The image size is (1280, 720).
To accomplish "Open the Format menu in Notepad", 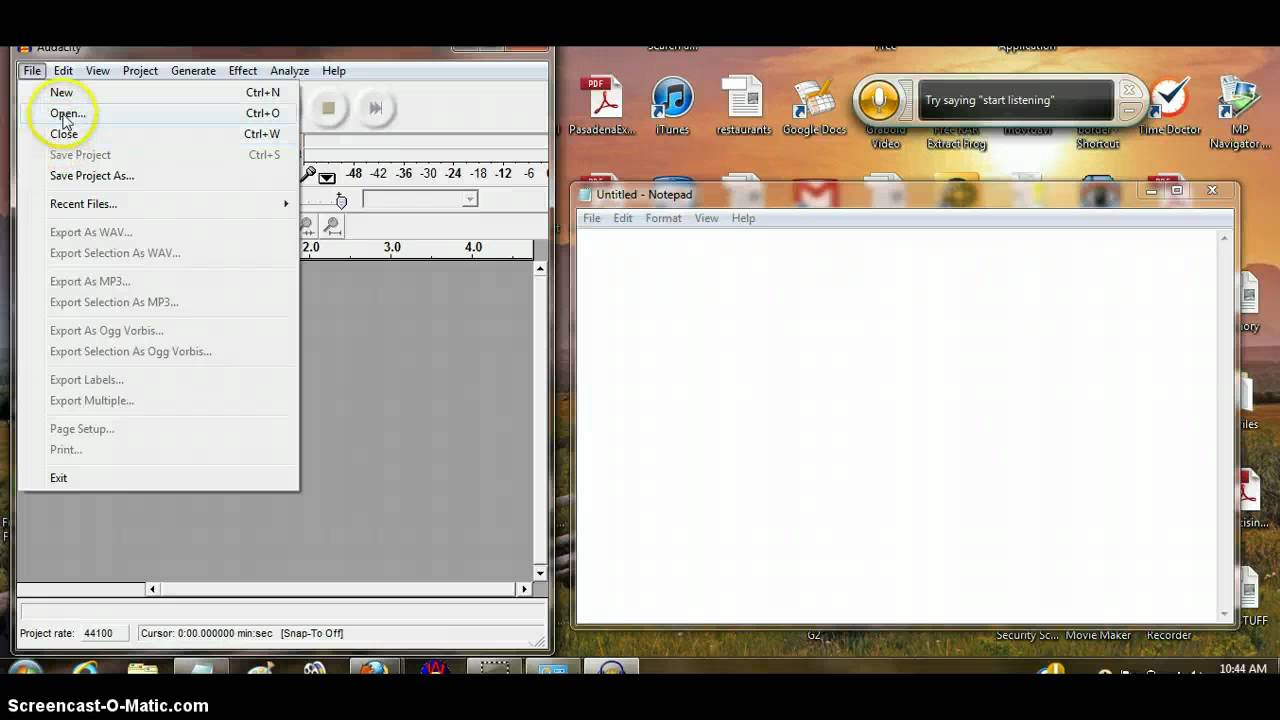I will click(x=663, y=218).
